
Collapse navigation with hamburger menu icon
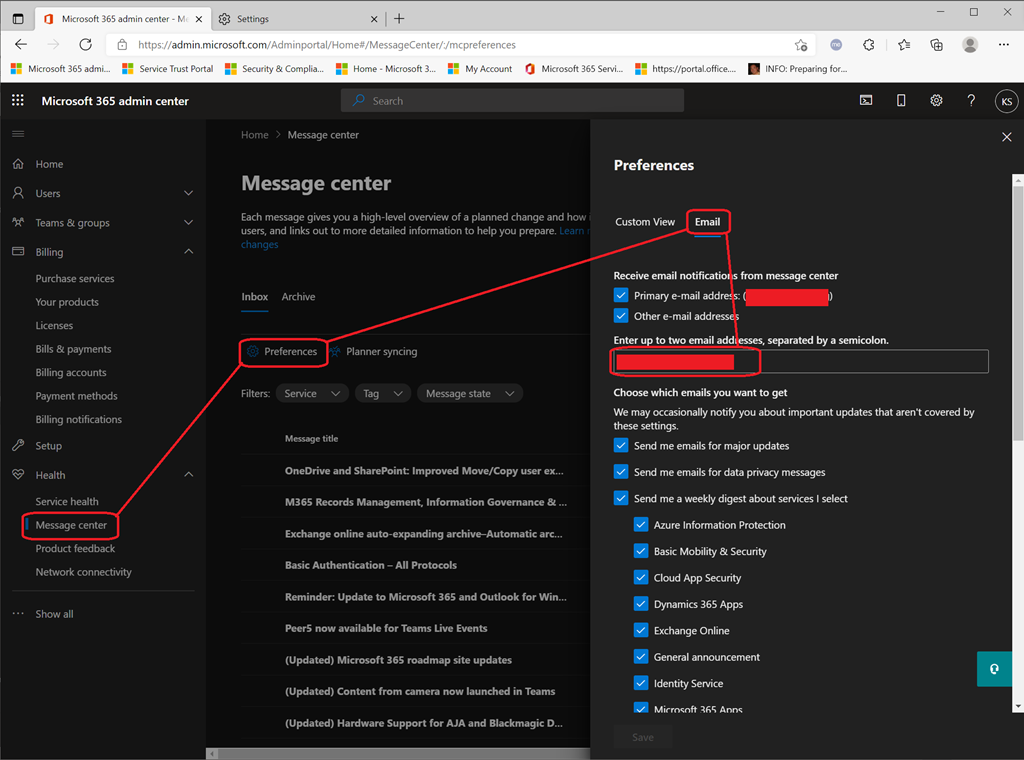[18, 134]
